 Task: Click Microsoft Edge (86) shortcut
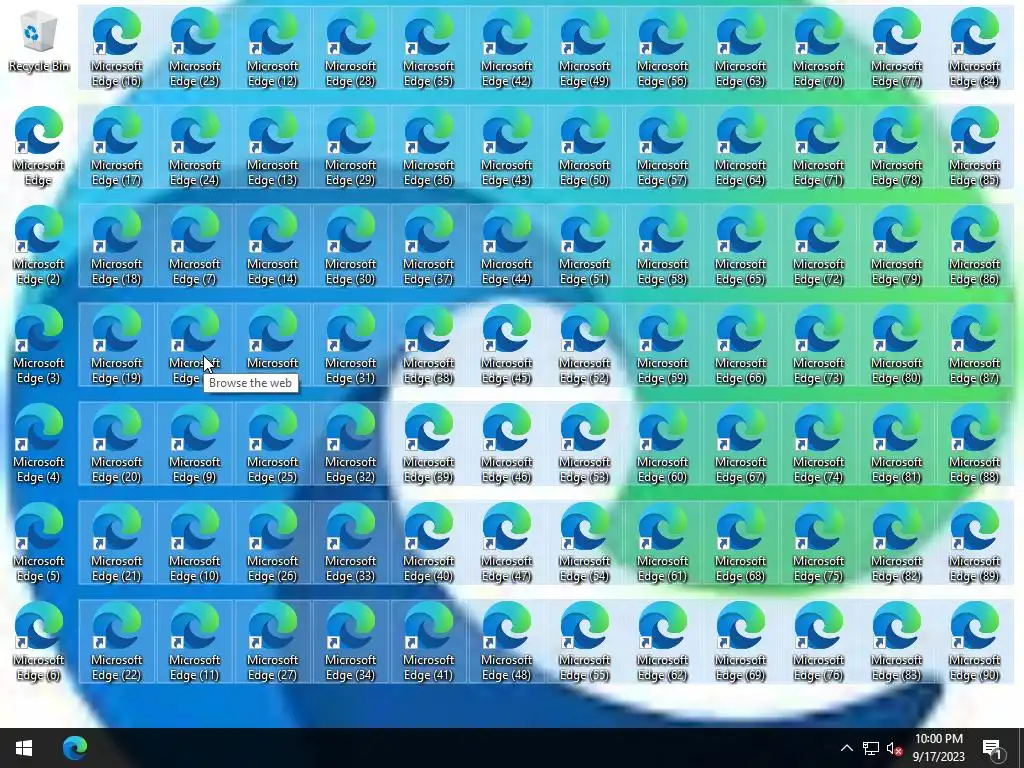(974, 246)
